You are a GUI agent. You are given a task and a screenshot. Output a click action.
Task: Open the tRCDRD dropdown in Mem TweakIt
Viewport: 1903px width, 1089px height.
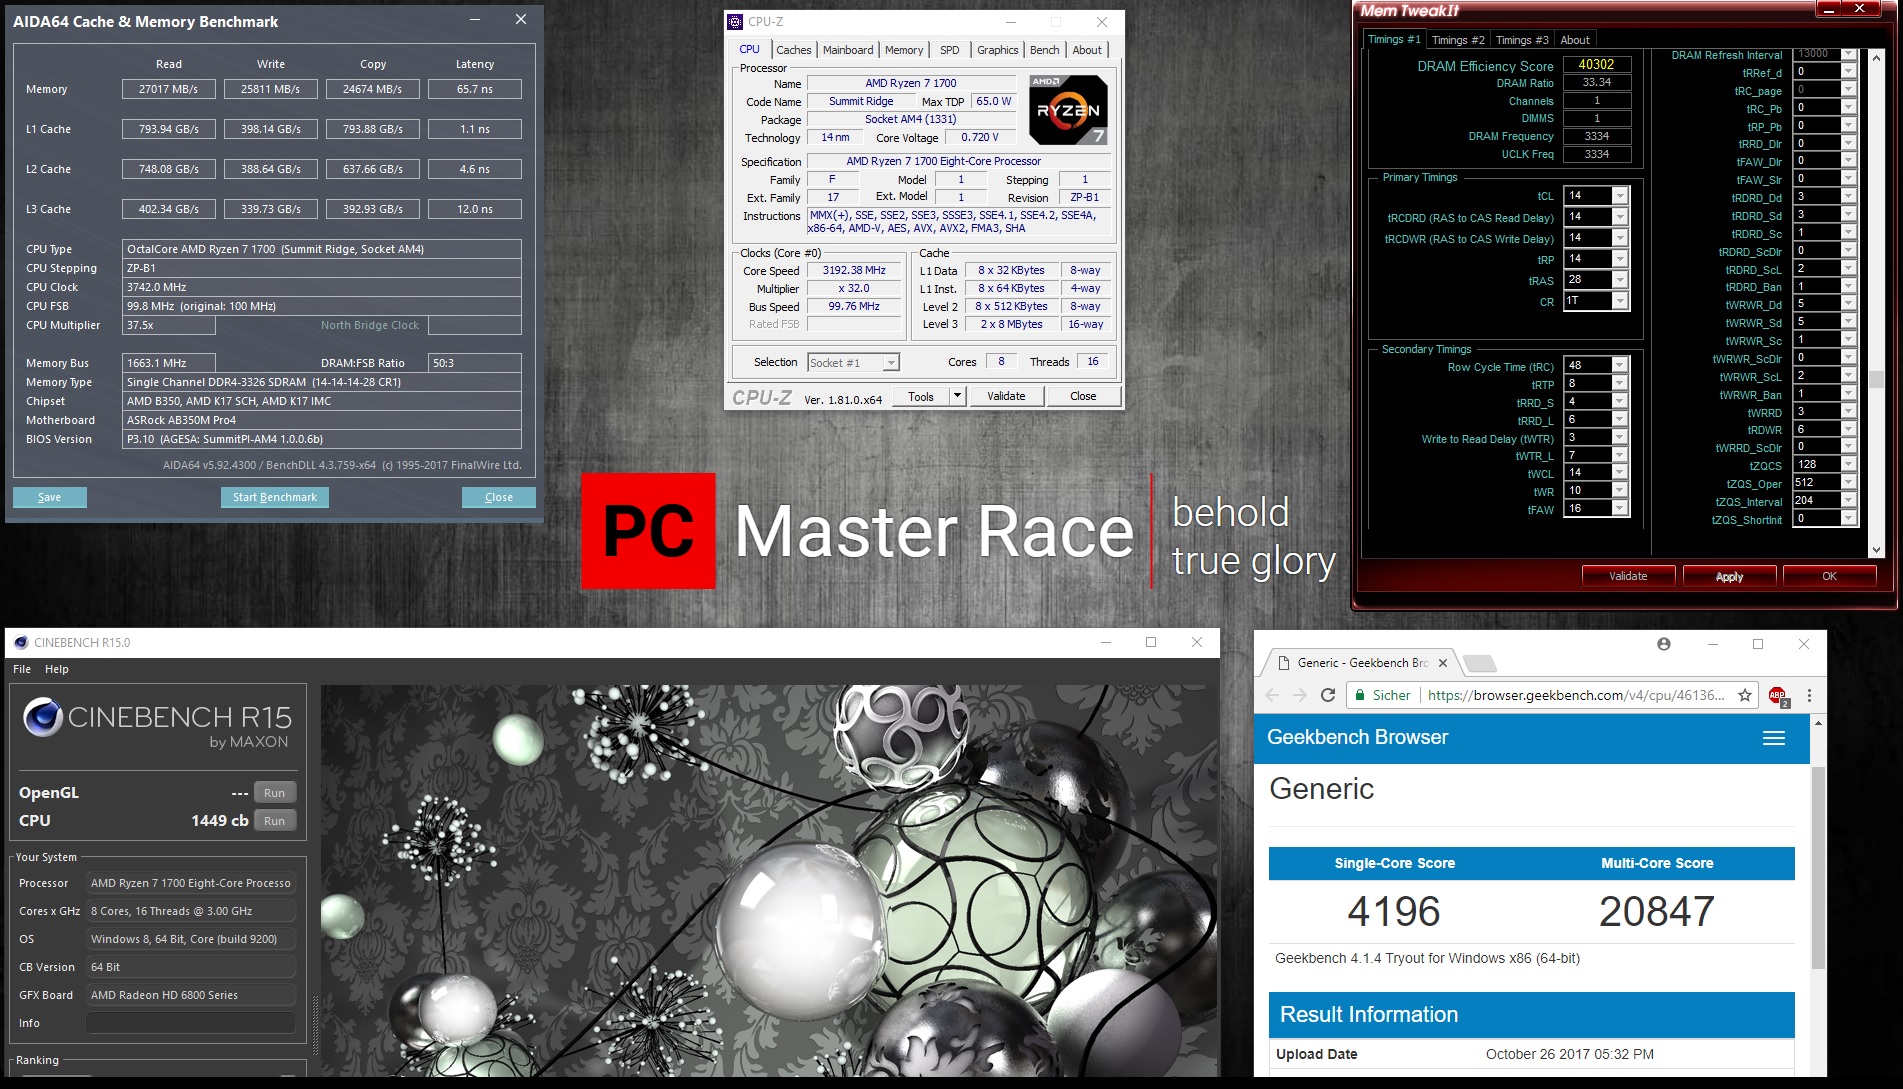pos(1620,217)
